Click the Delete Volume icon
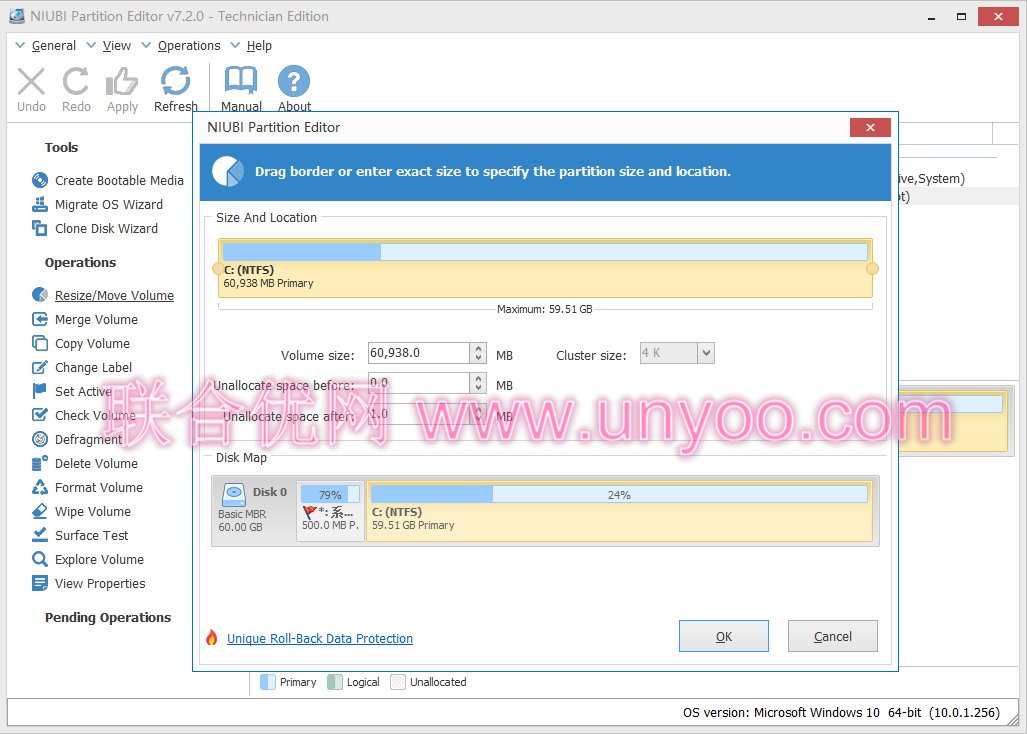This screenshot has width=1027, height=734. click(x=40, y=463)
